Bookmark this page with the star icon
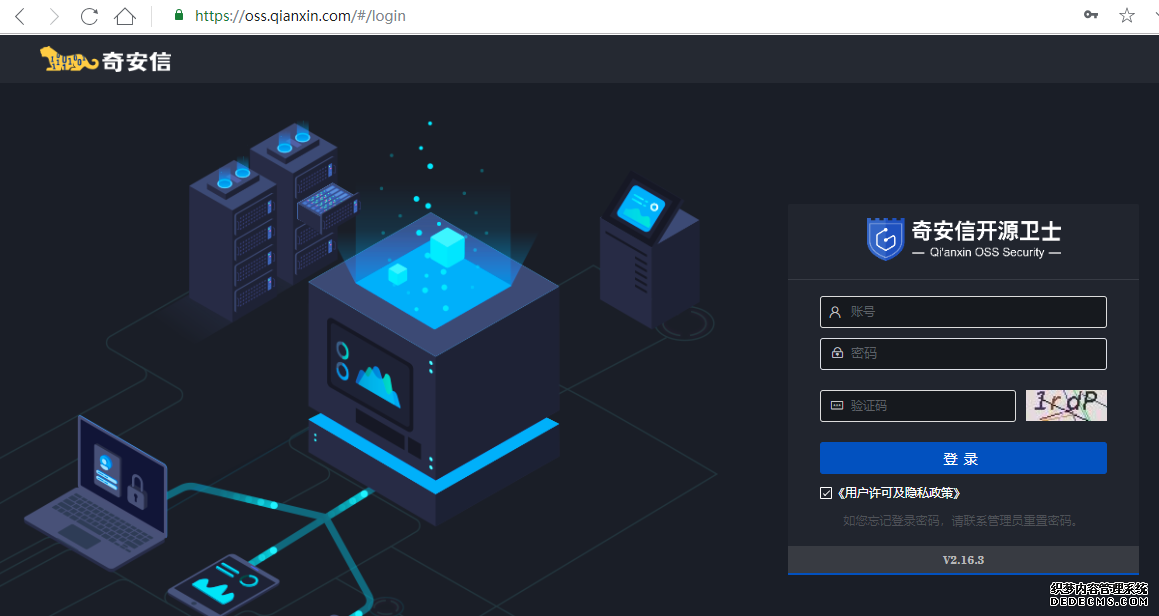This screenshot has height=616, width=1159. (1126, 16)
